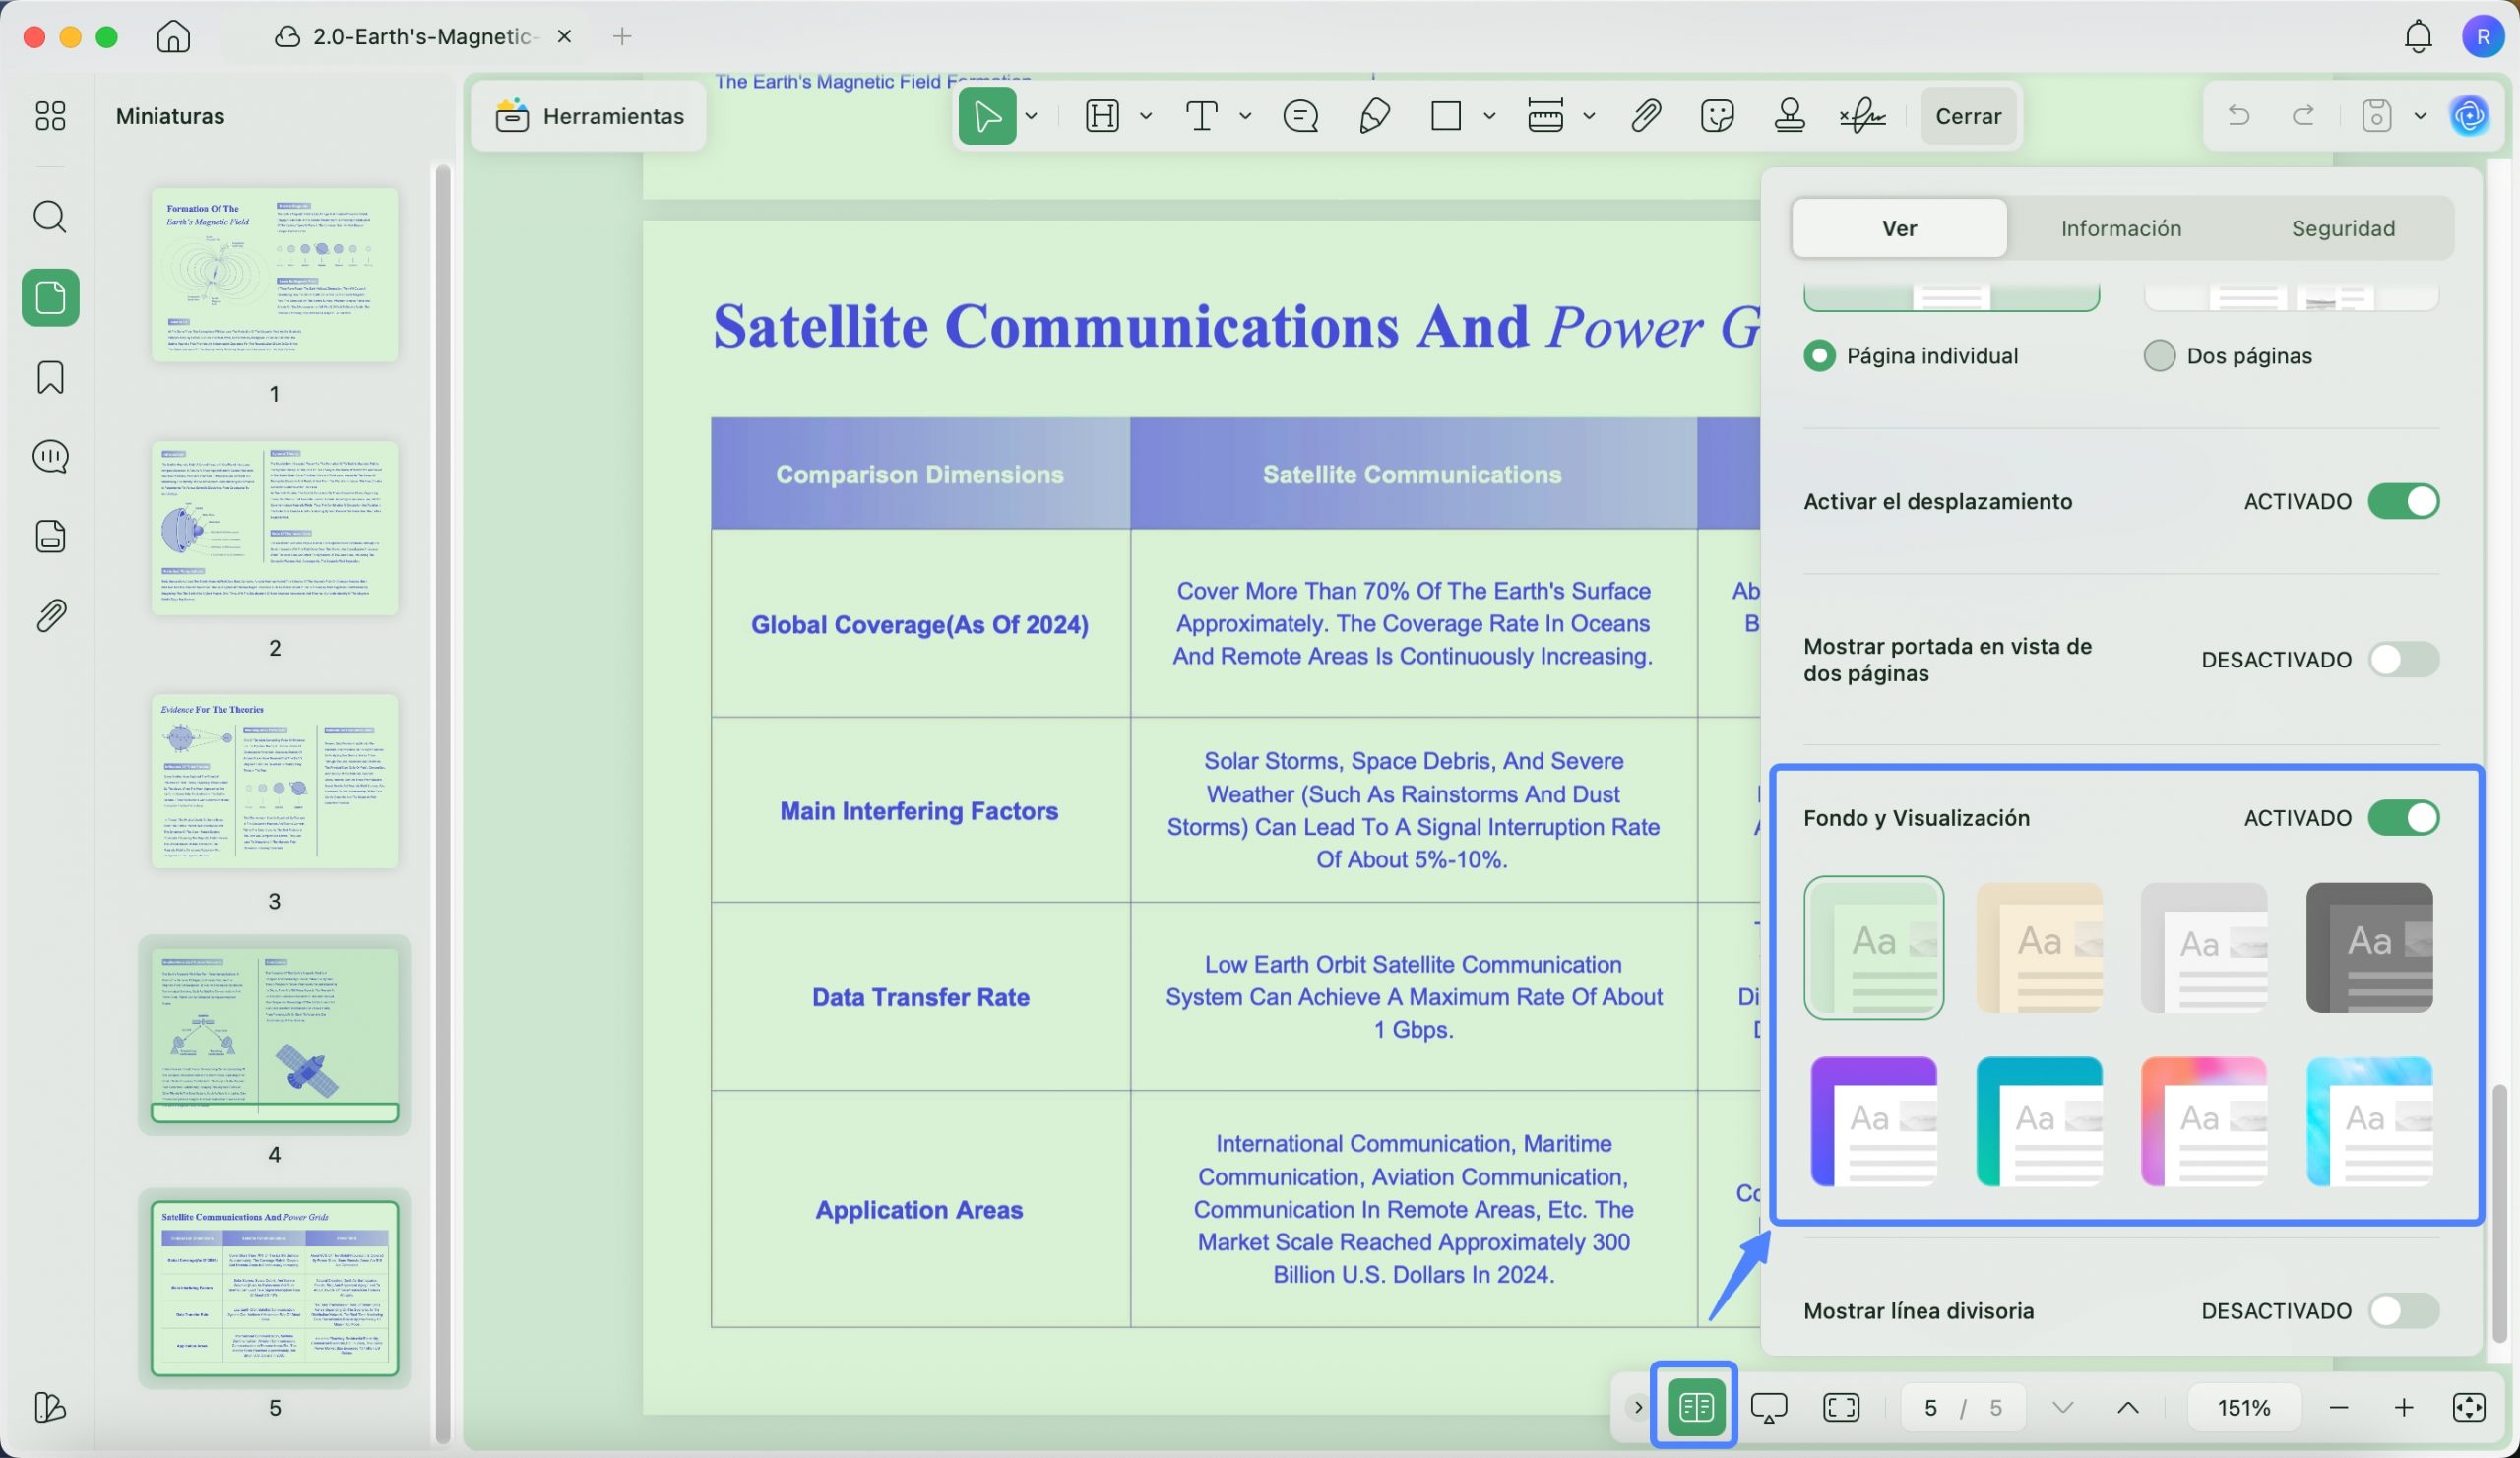Click the layers icon at sidebar bottom
Viewport: 2520px width, 1458px height.
[50, 1407]
